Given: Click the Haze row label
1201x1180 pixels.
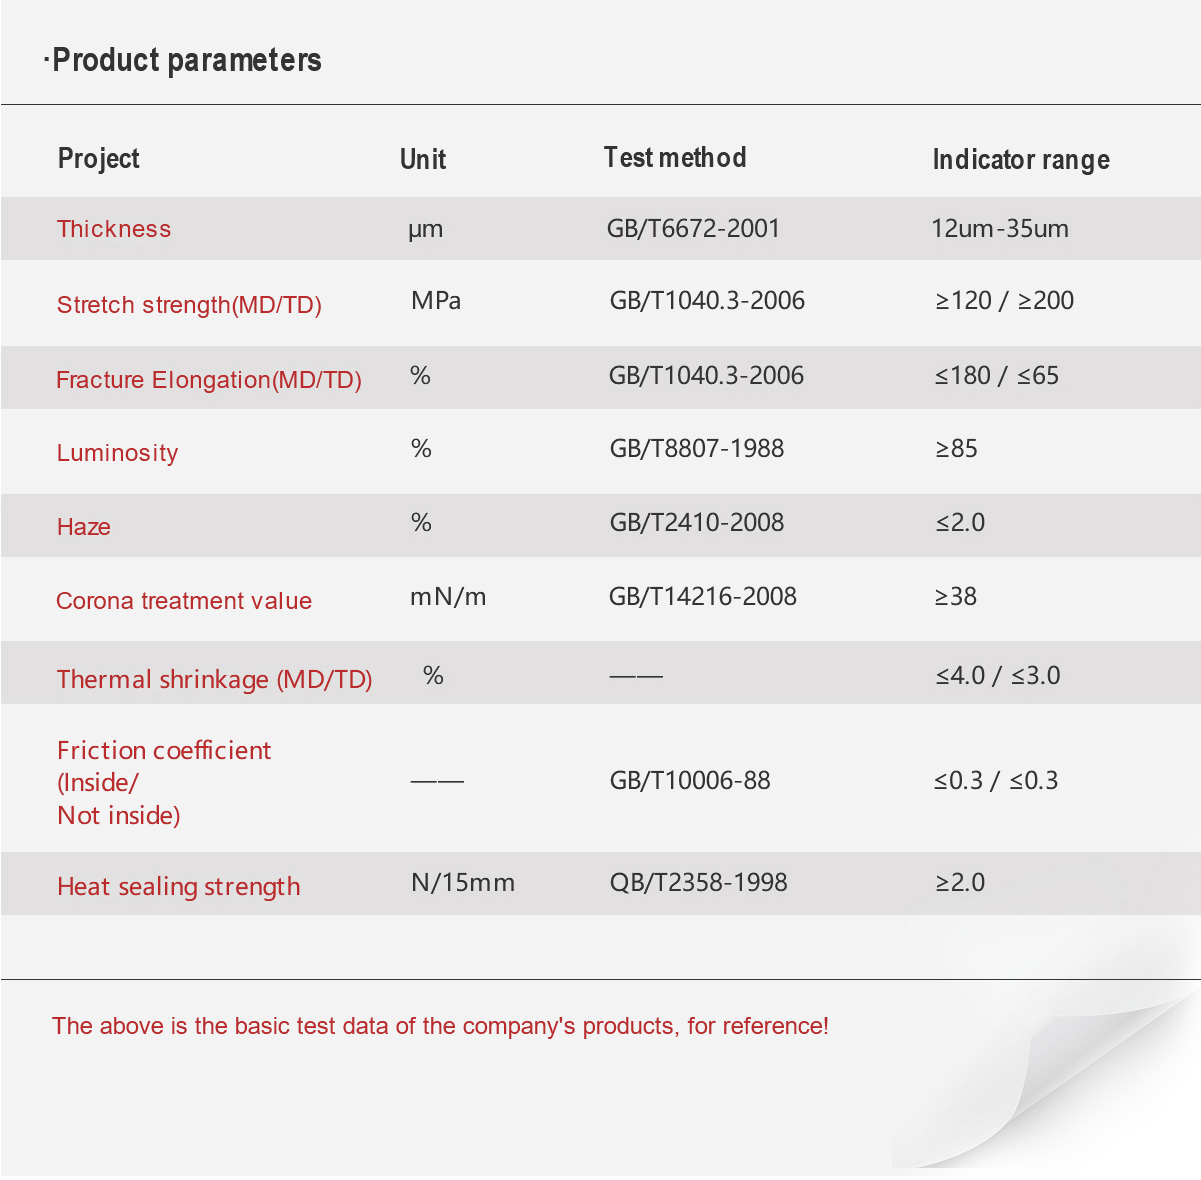Looking at the screenshot, I should [84, 527].
